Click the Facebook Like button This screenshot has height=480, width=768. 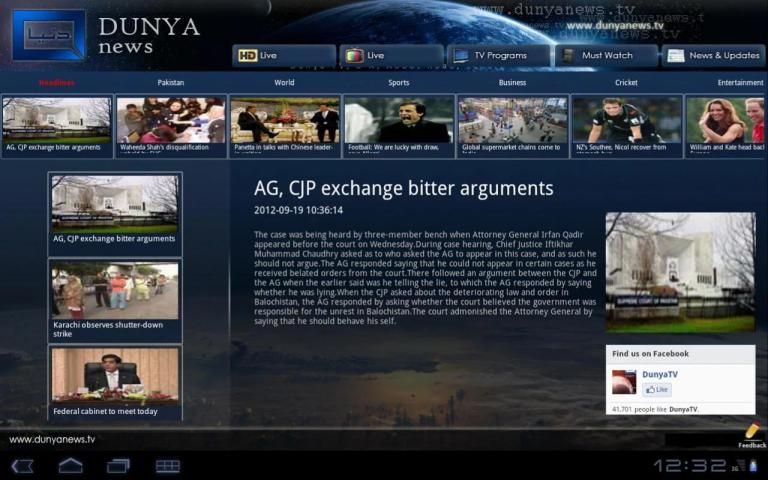coord(656,390)
